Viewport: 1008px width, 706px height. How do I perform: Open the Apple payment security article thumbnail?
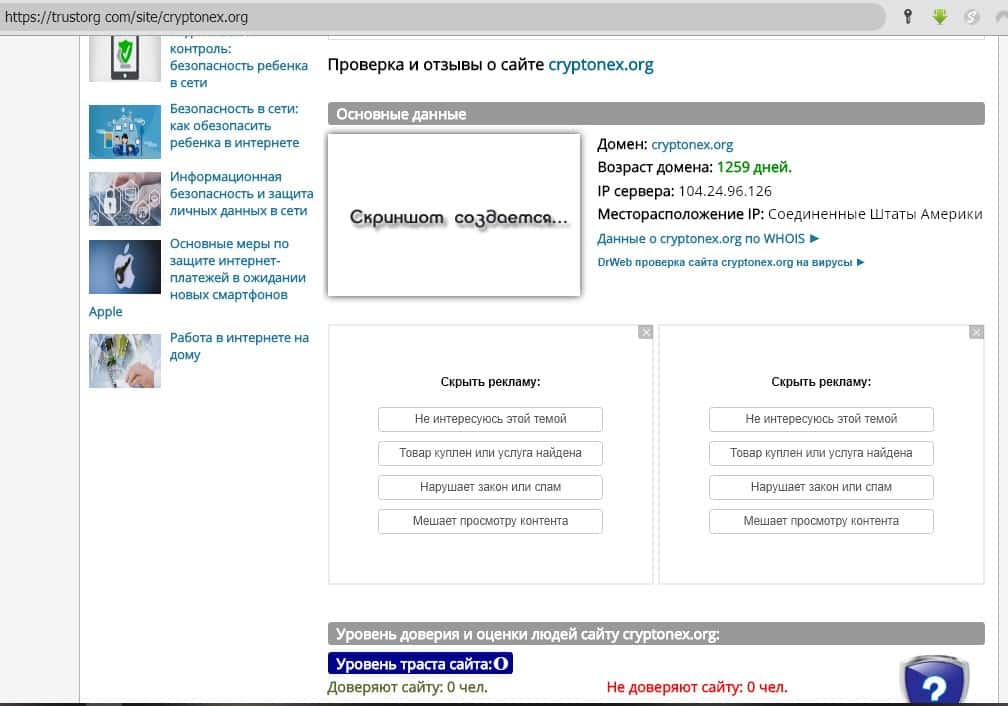pos(125,266)
